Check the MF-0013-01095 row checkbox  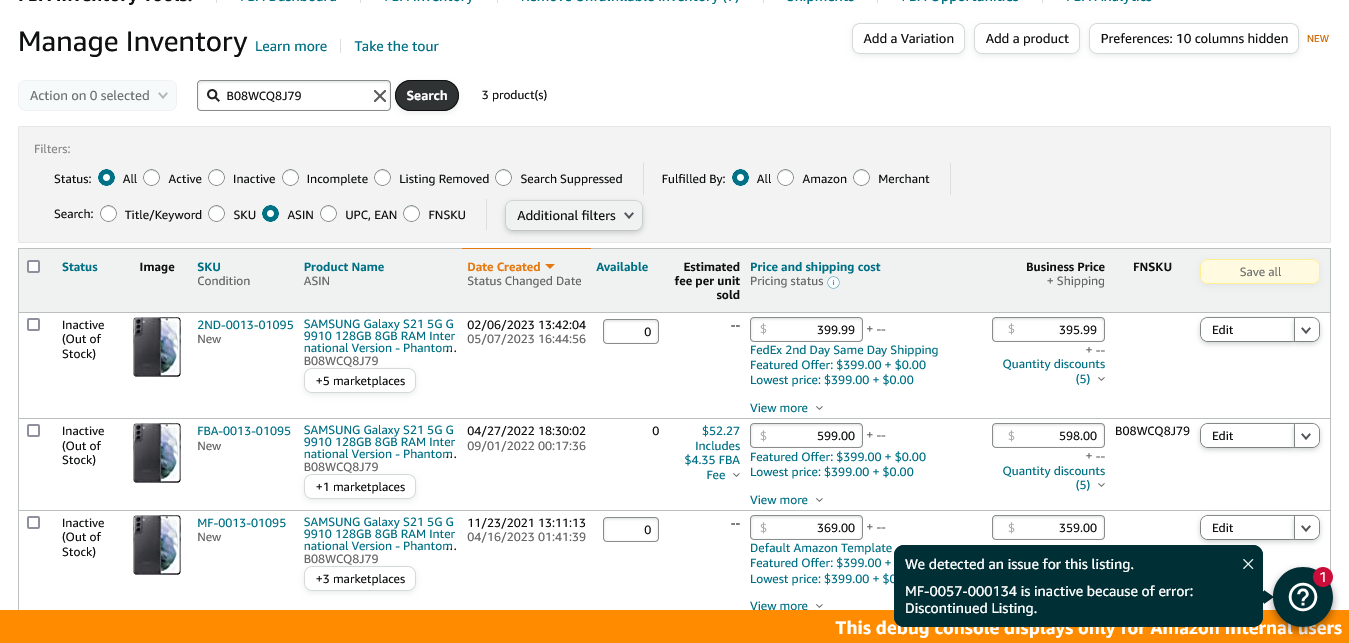click(x=34, y=523)
